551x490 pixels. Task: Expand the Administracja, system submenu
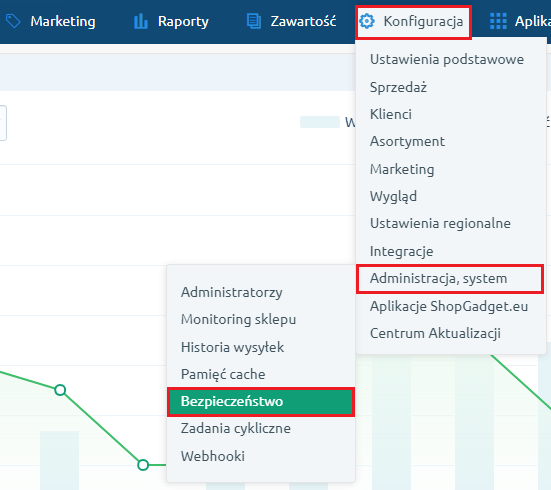450,279
